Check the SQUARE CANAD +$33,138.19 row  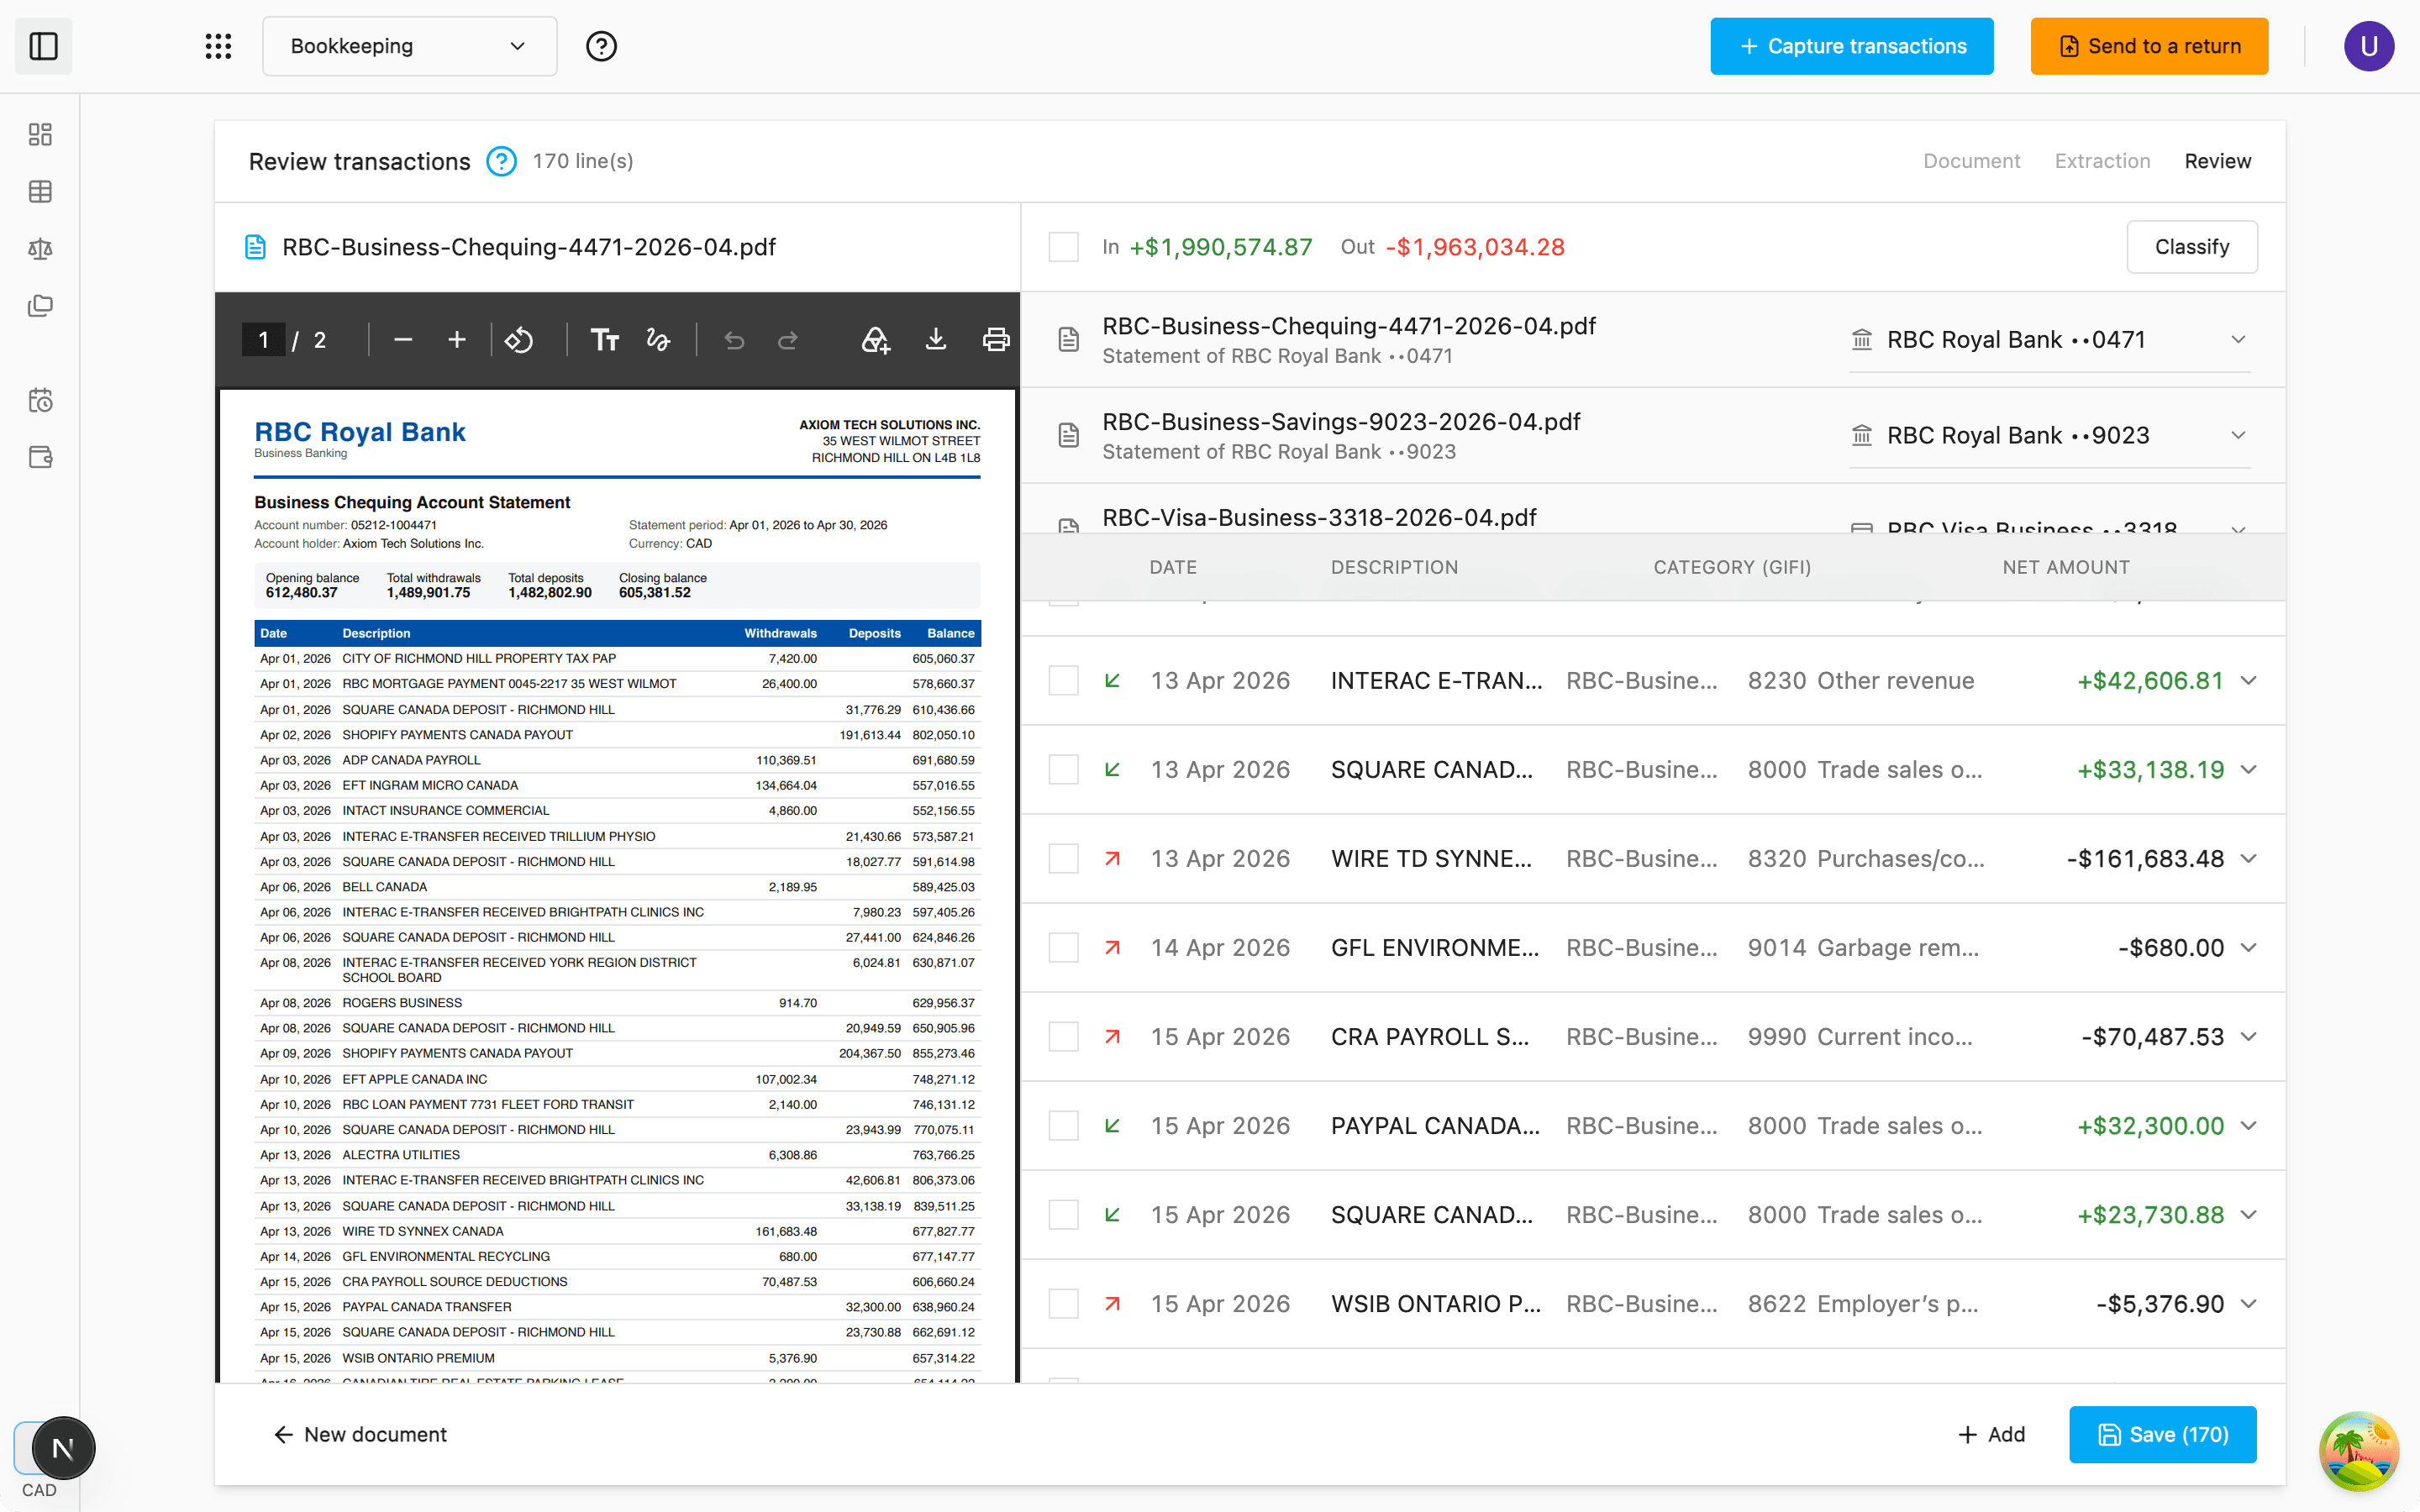[x=1063, y=770]
